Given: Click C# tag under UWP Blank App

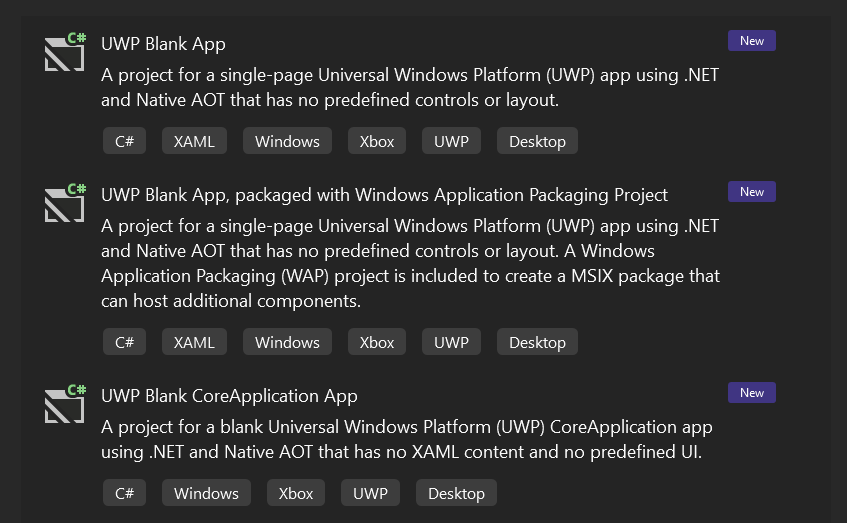Looking at the screenshot, I should 125,141.
